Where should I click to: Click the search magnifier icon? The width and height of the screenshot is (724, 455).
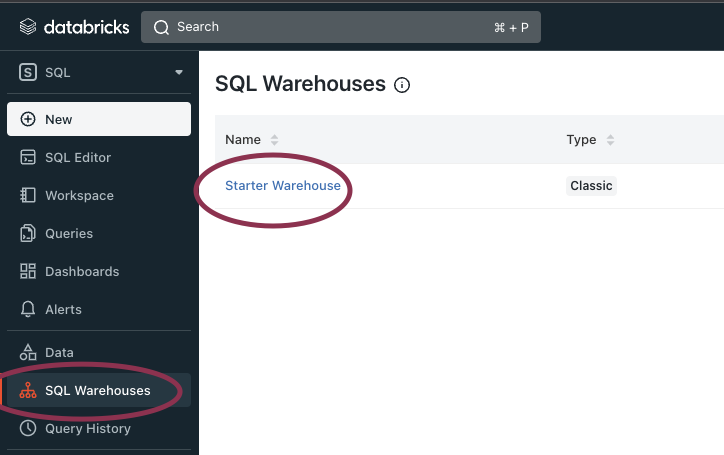pyautogui.click(x=161, y=27)
